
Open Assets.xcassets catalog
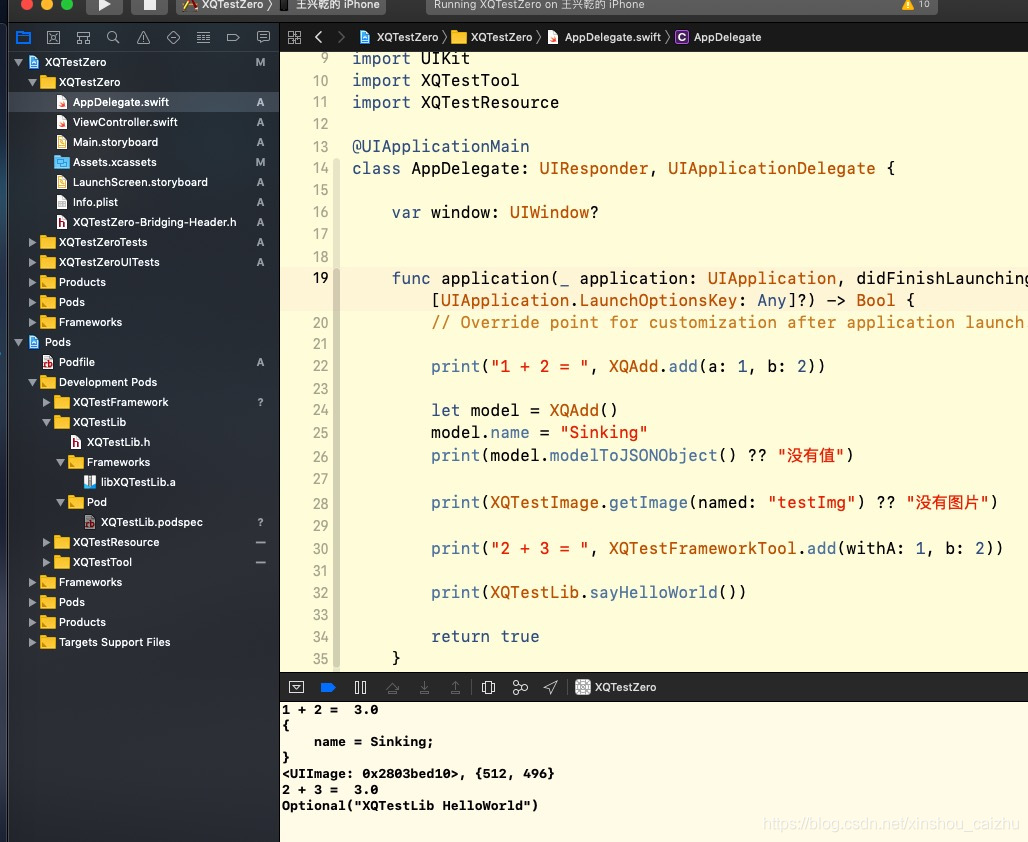pos(115,163)
